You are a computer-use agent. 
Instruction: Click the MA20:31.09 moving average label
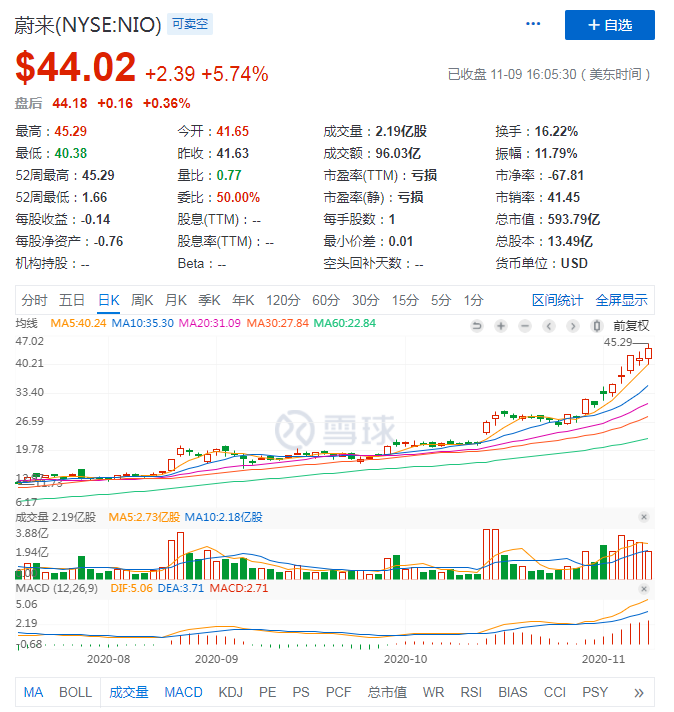tap(209, 323)
